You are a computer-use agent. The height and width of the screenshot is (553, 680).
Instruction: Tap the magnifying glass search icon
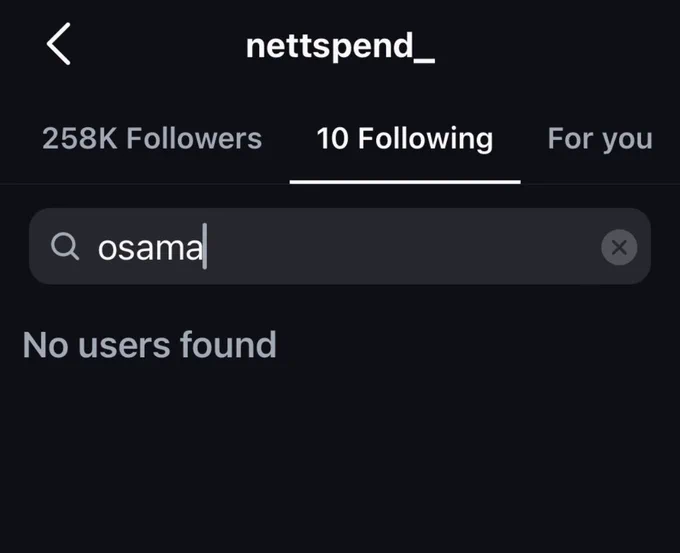65,246
